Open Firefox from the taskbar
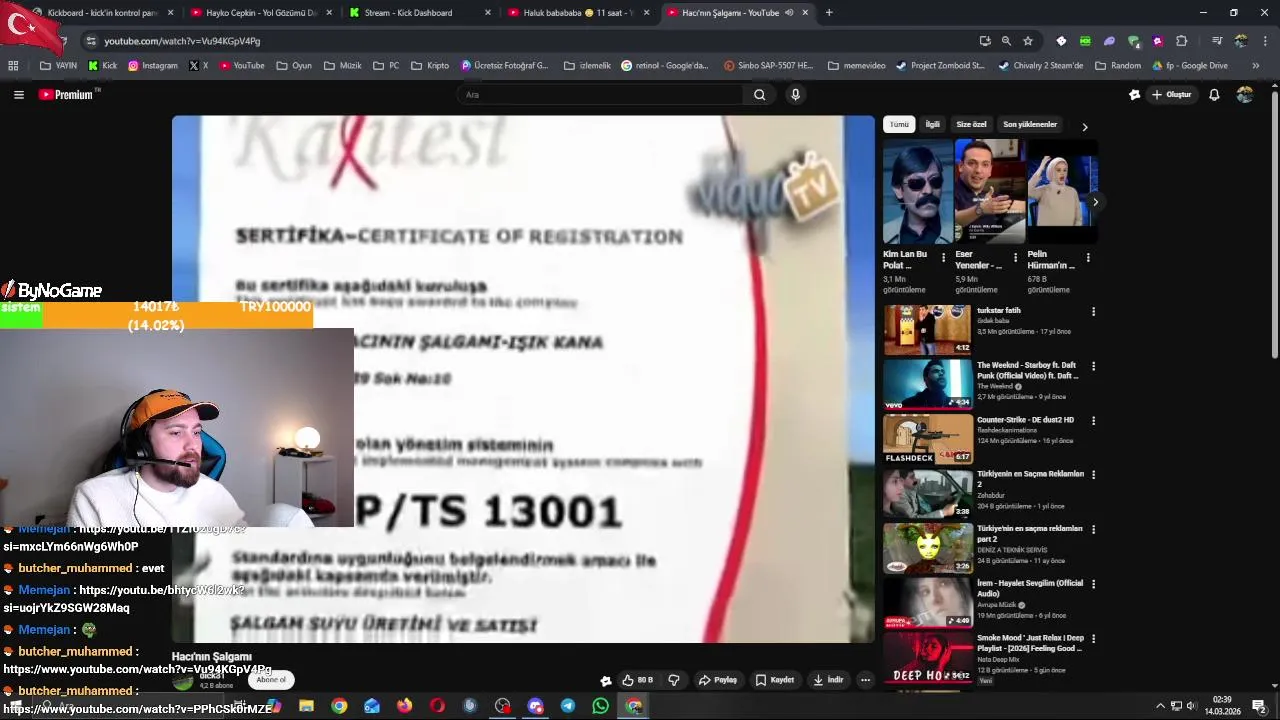 click(404, 706)
